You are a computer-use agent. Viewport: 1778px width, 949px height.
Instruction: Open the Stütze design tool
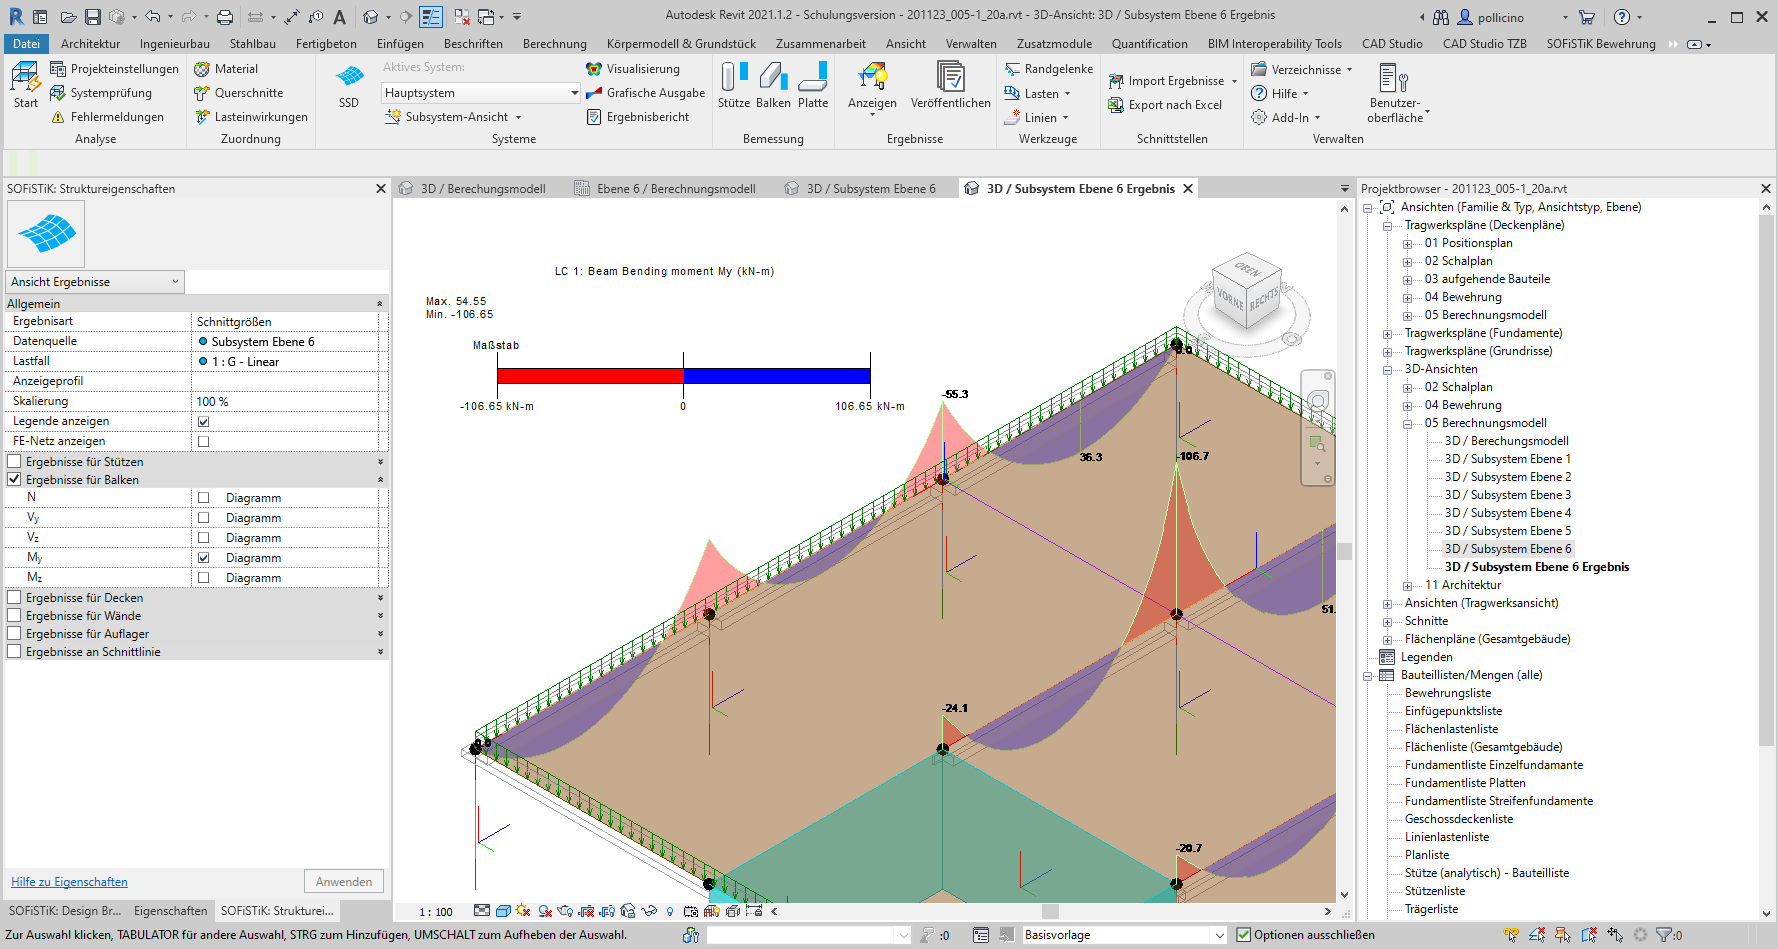733,84
